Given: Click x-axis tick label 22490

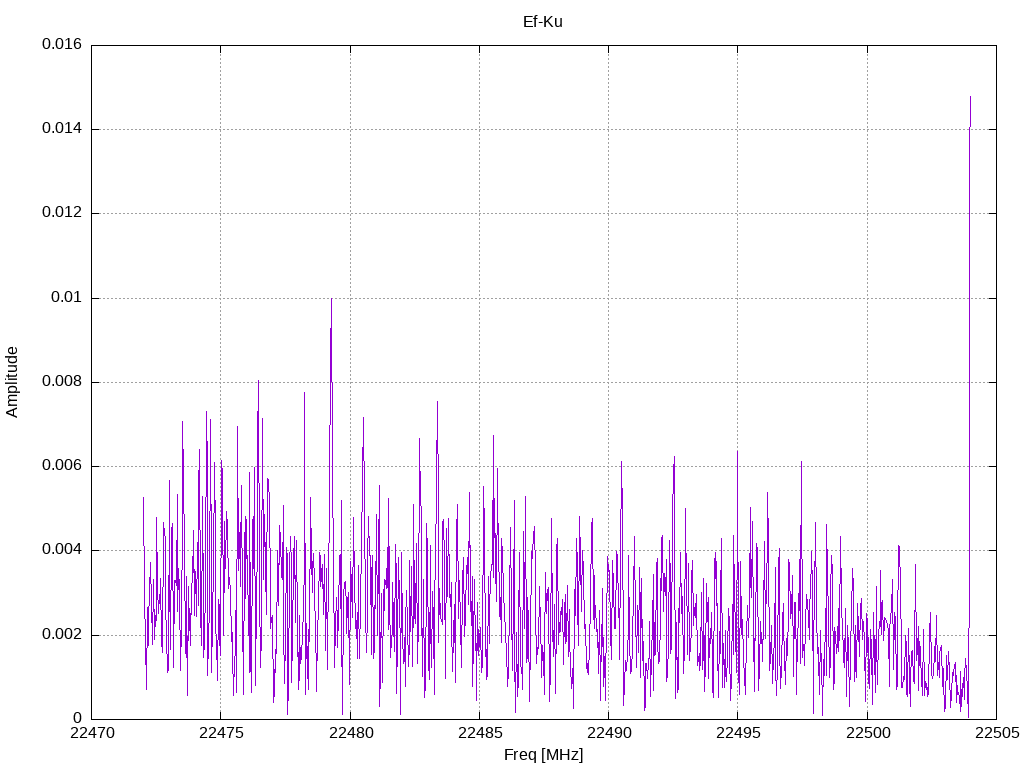Looking at the screenshot, I should pyautogui.click(x=609, y=733).
